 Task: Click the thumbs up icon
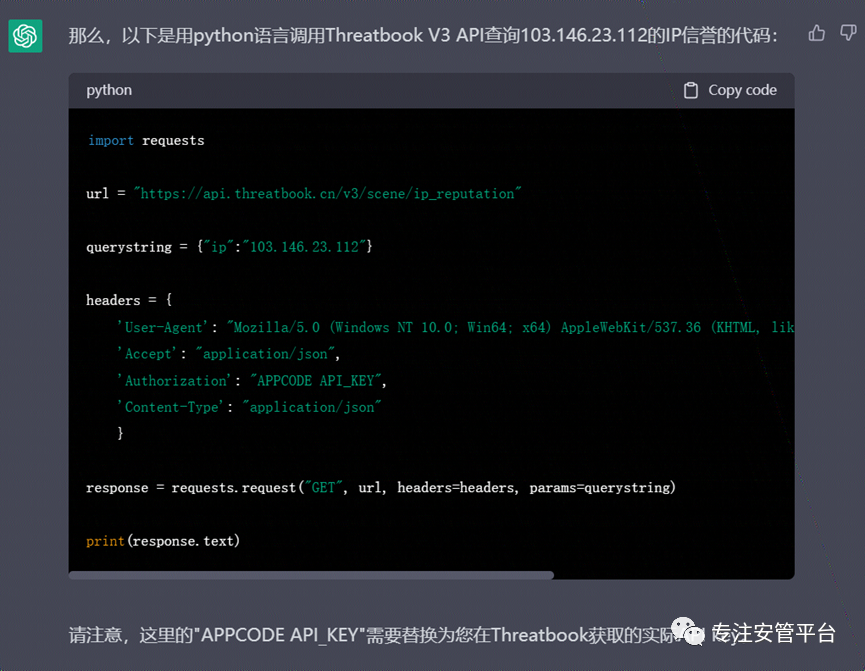click(x=816, y=34)
